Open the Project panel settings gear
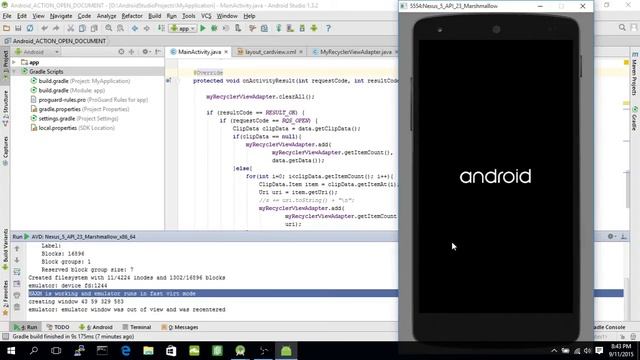640x360 pixels. click(146, 52)
